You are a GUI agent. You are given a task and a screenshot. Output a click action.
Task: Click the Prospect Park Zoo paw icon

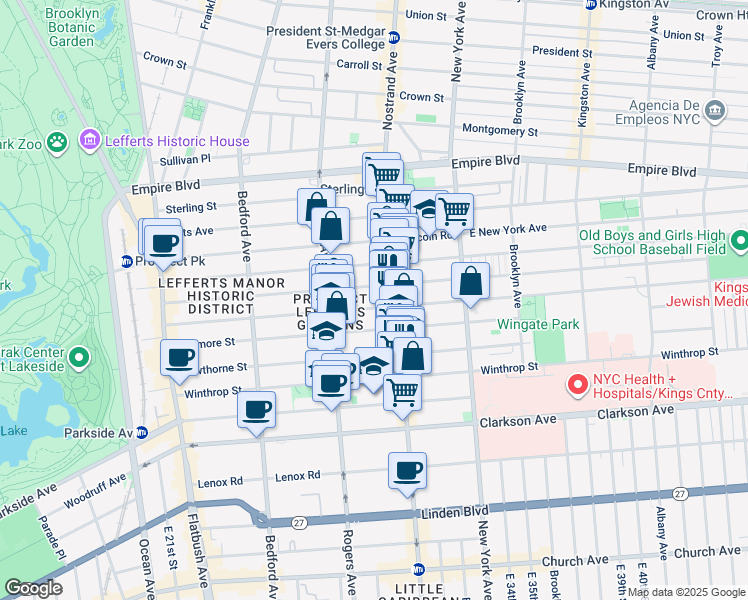pos(56,143)
